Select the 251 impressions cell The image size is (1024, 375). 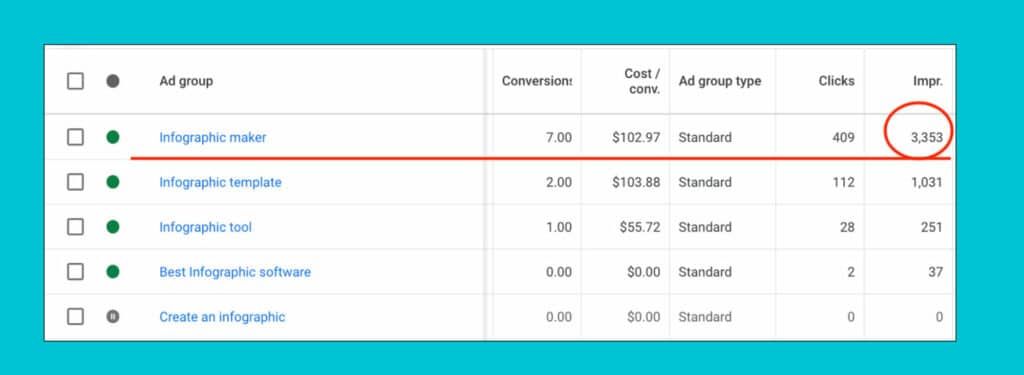(x=932, y=227)
